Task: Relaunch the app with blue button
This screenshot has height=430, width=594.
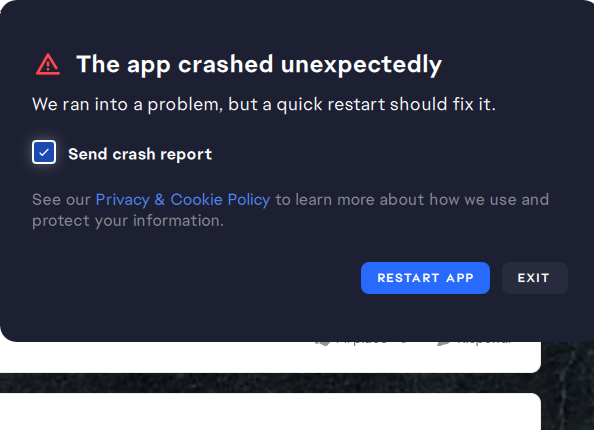Action: (x=425, y=278)
